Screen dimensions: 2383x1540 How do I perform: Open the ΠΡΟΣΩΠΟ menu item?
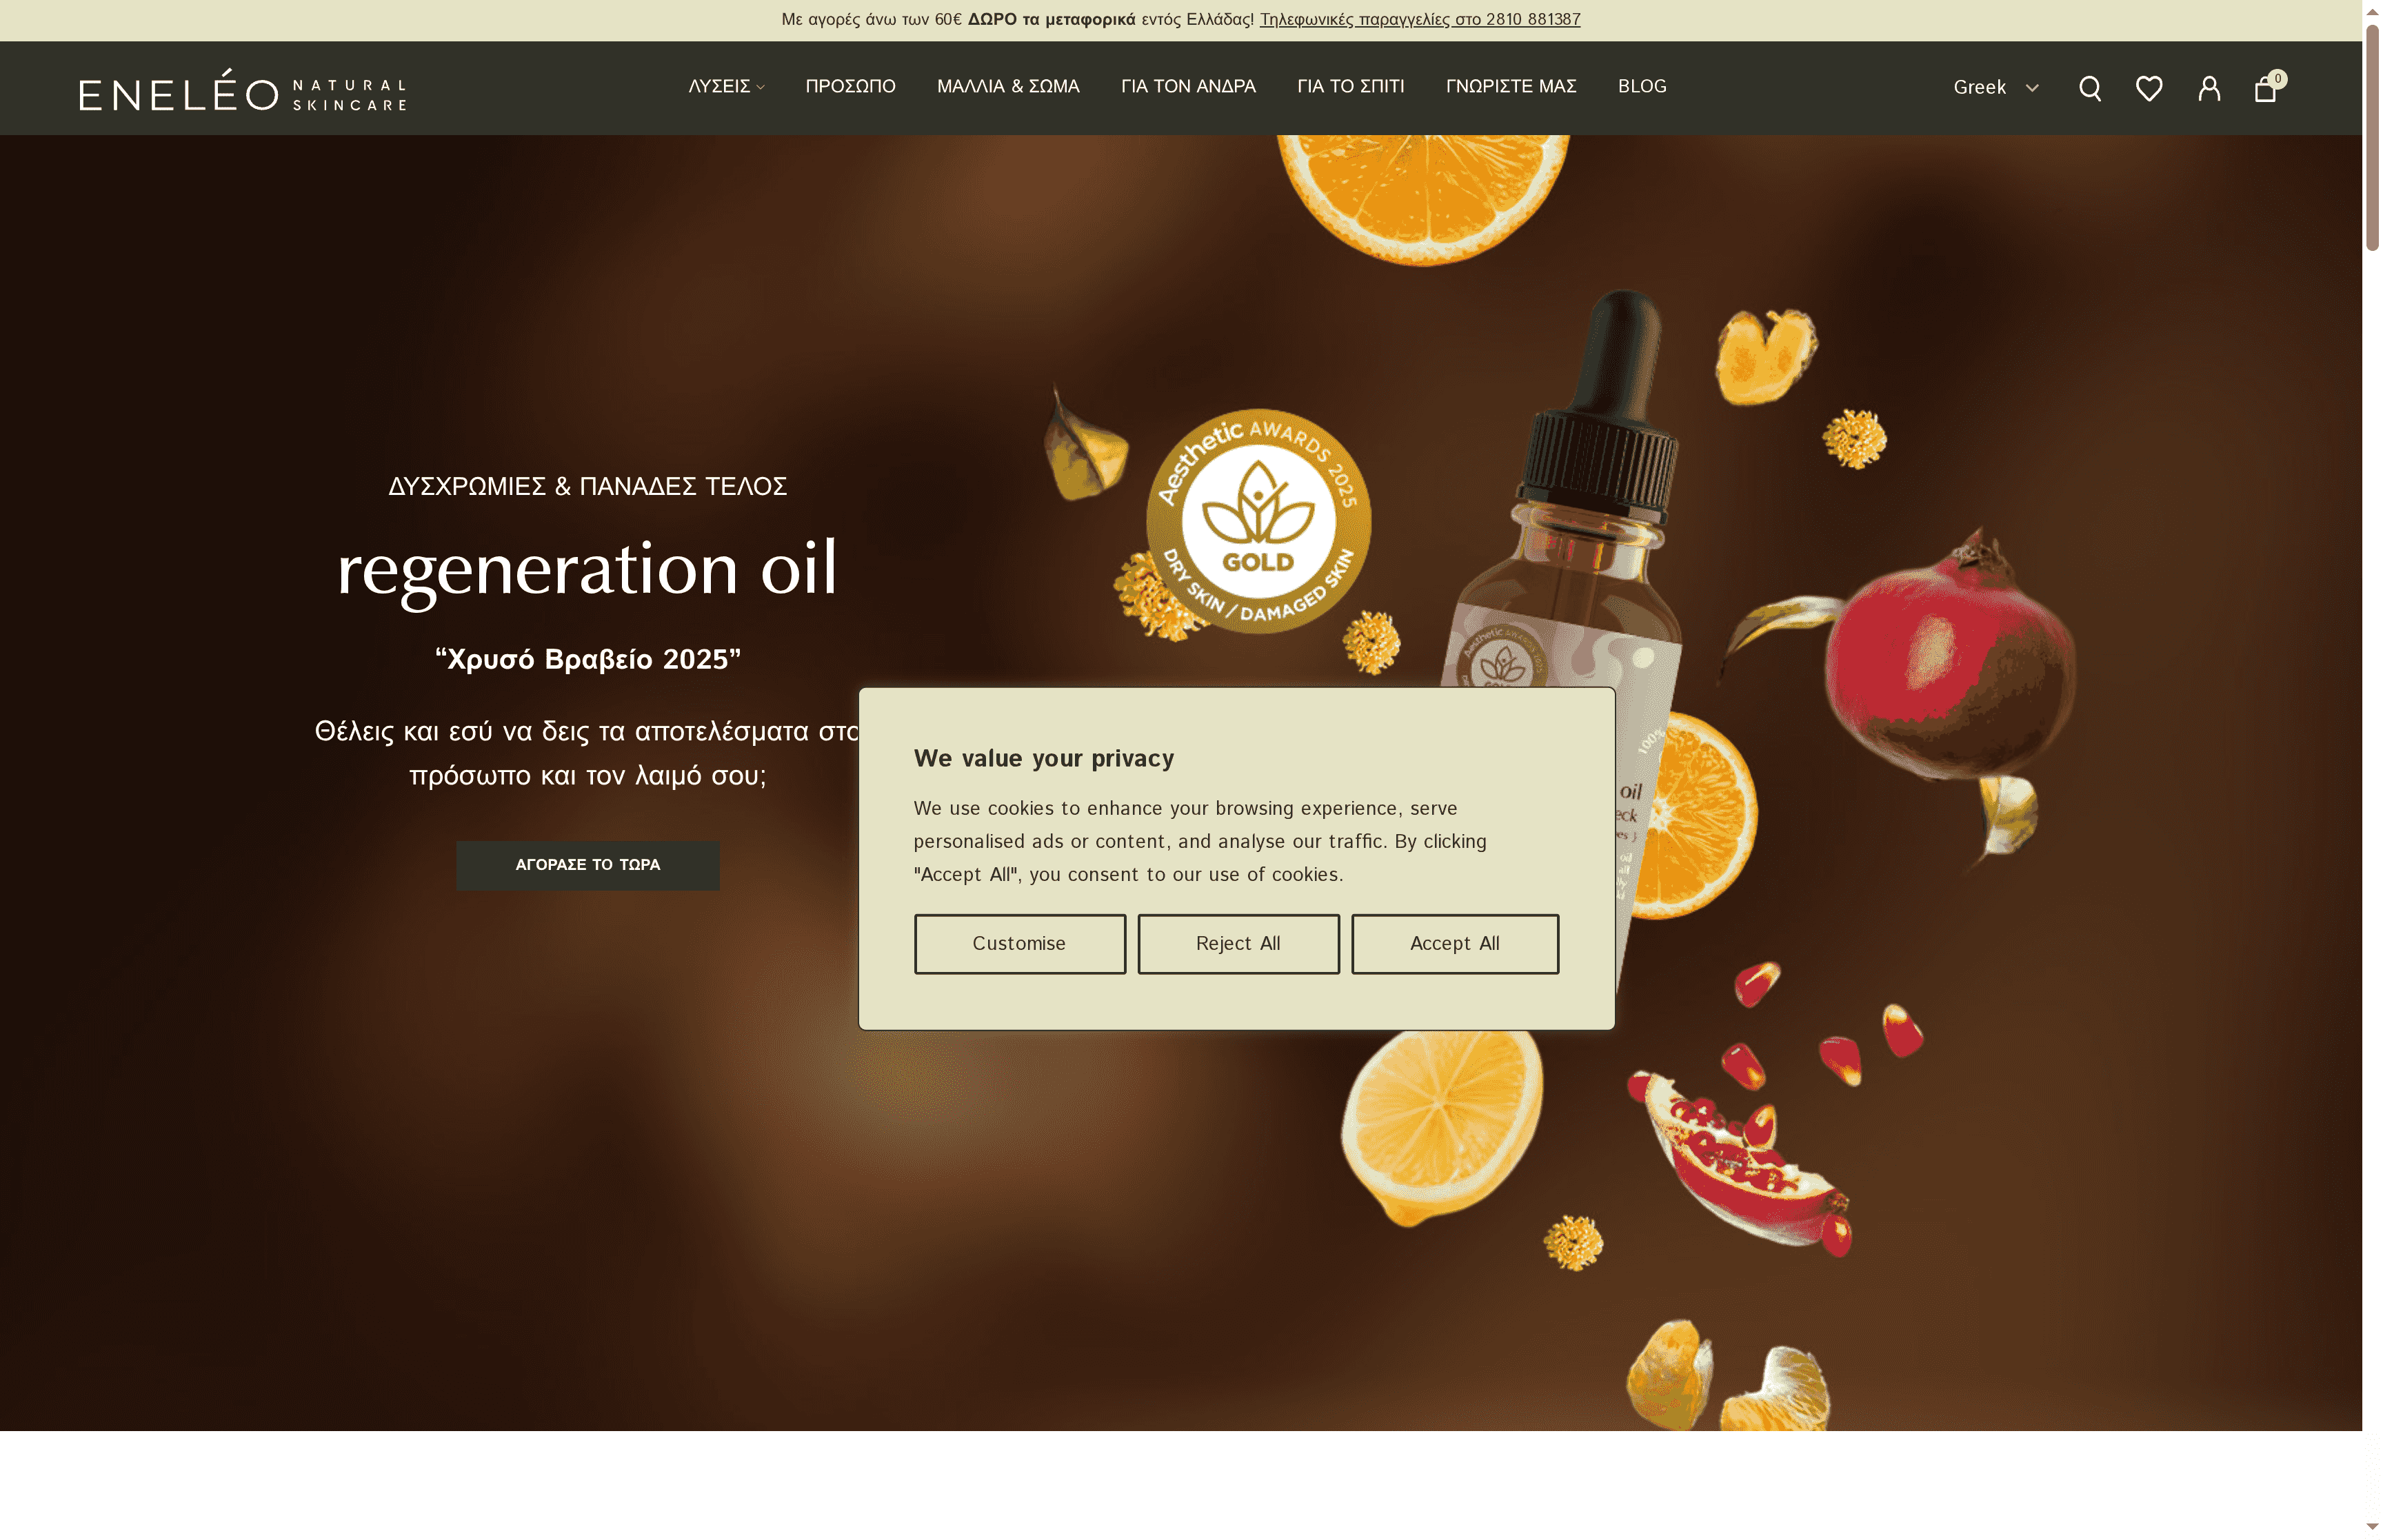pyautogui.click(x=851, y=86)
